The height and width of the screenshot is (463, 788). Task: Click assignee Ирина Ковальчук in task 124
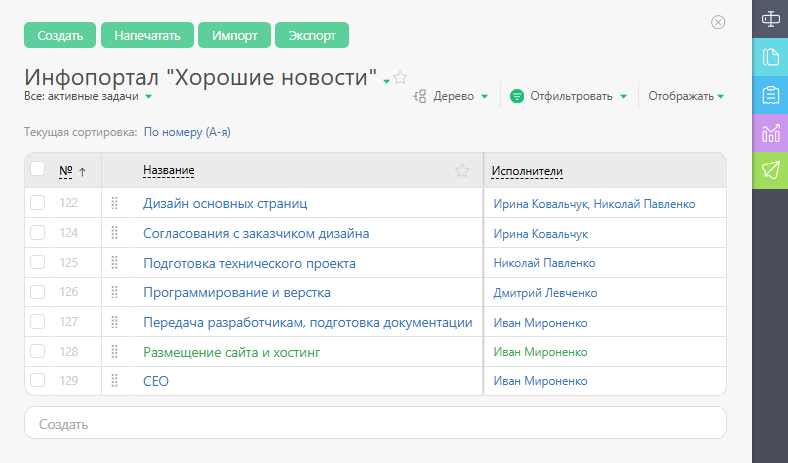click(541, 234)
